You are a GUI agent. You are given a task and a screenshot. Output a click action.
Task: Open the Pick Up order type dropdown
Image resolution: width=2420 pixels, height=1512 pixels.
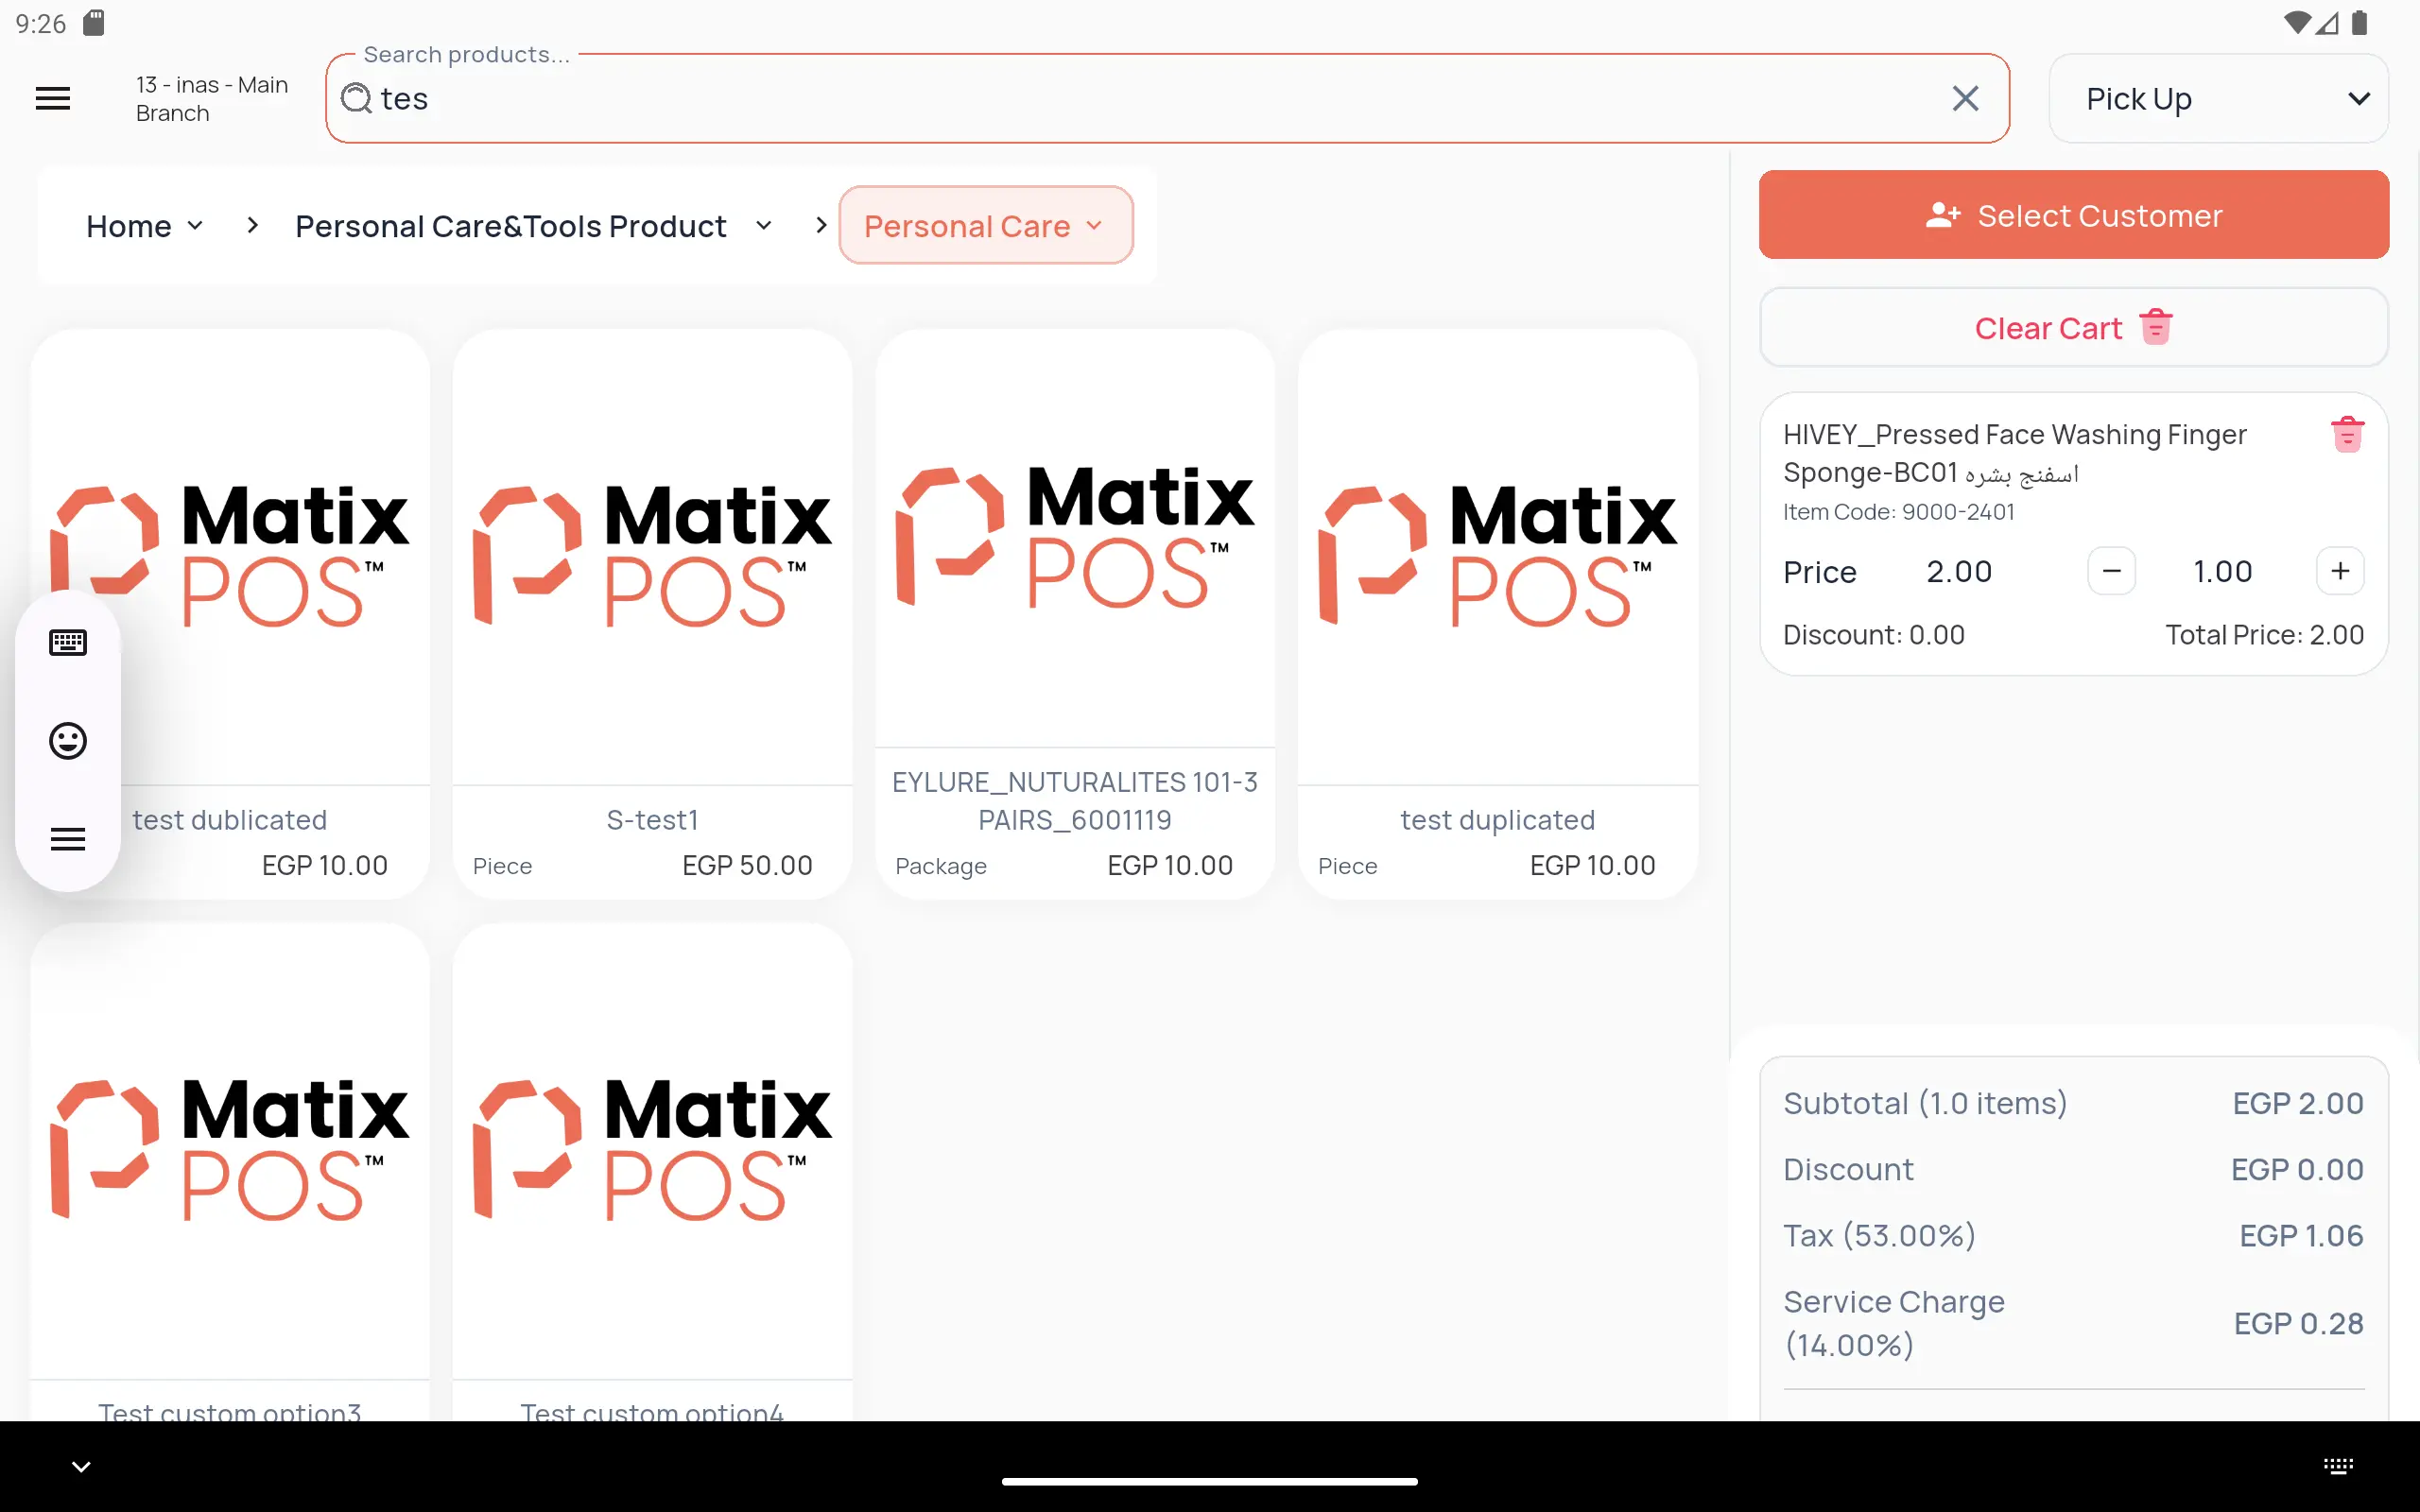[x=2218, y=98]
